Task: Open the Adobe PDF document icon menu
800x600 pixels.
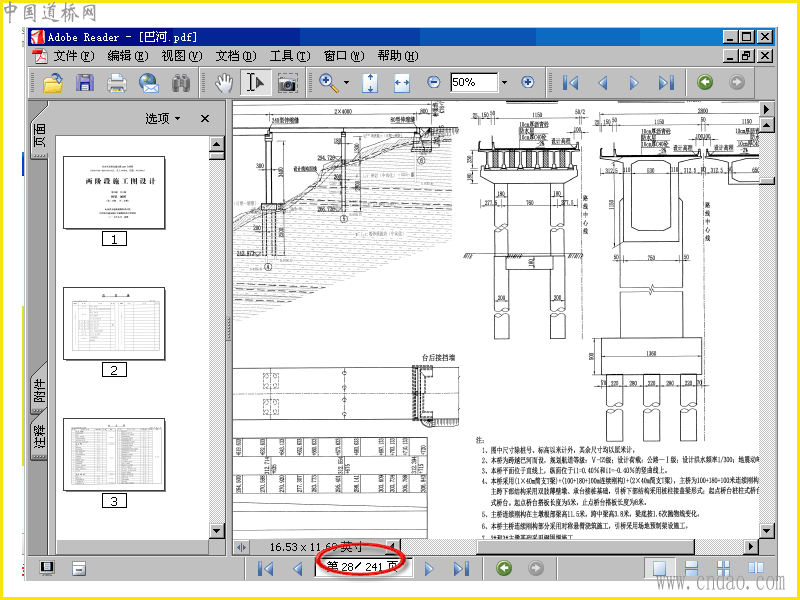Action: [39, 56]
